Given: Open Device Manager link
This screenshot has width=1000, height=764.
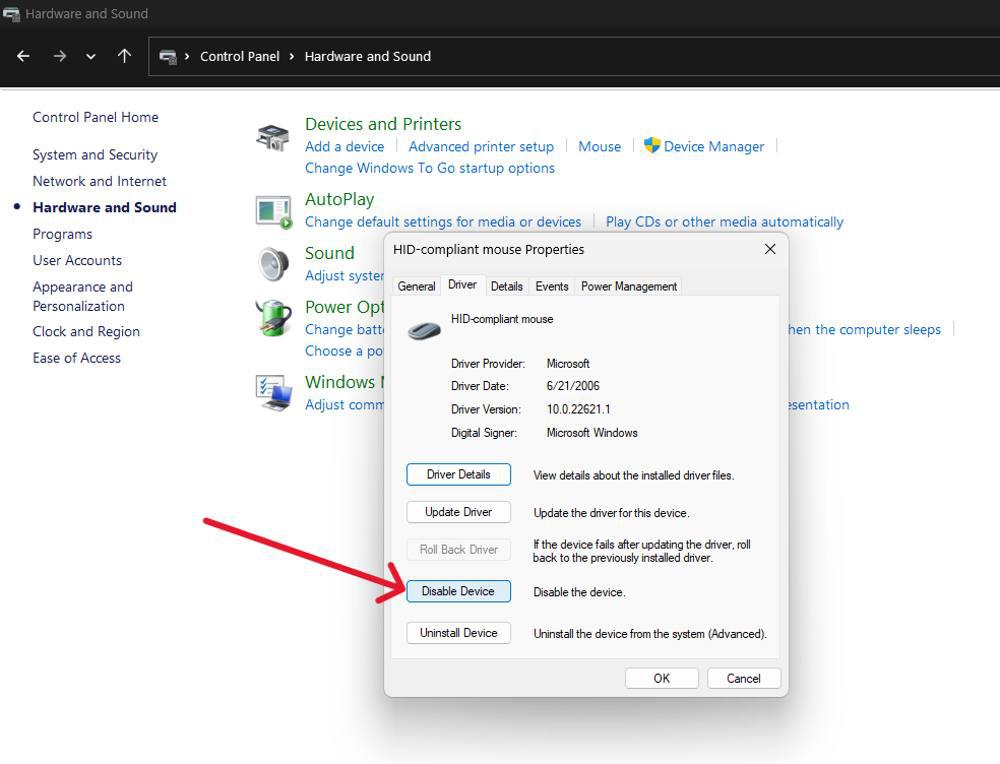Looking at the screenshot, I should point(714,147).
